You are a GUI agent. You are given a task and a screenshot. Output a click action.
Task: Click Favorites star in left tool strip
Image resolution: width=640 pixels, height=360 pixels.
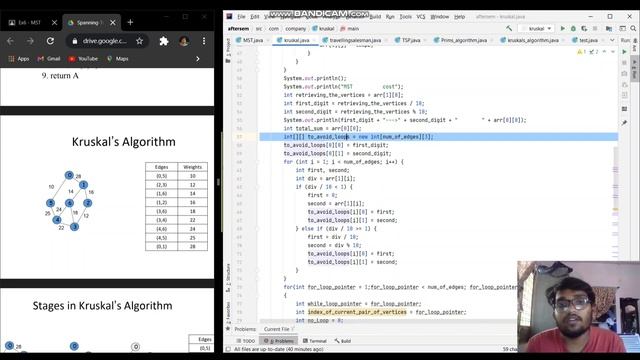pos(228,329)
